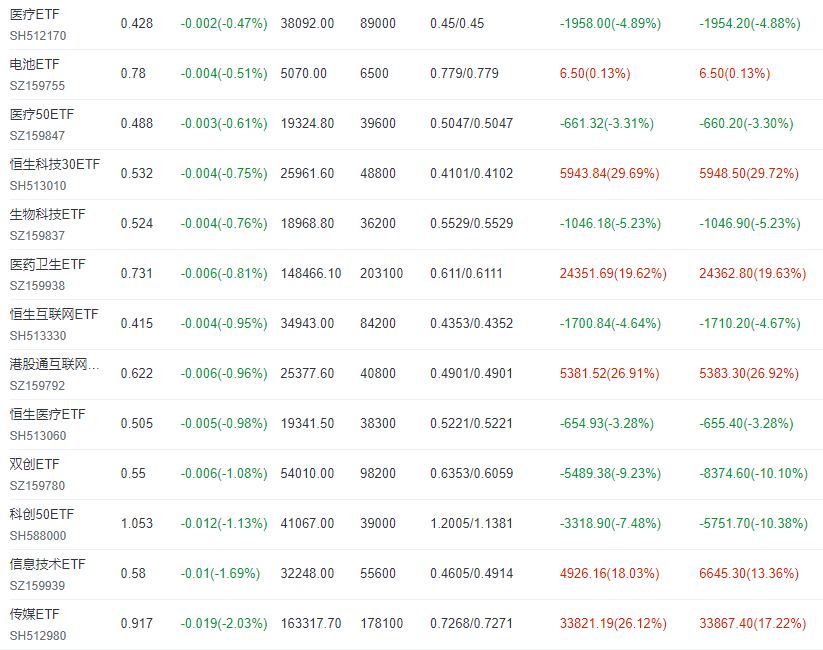Select code SZ159837
The height and width of the screenshot is (650, 823).
(37, 236)
